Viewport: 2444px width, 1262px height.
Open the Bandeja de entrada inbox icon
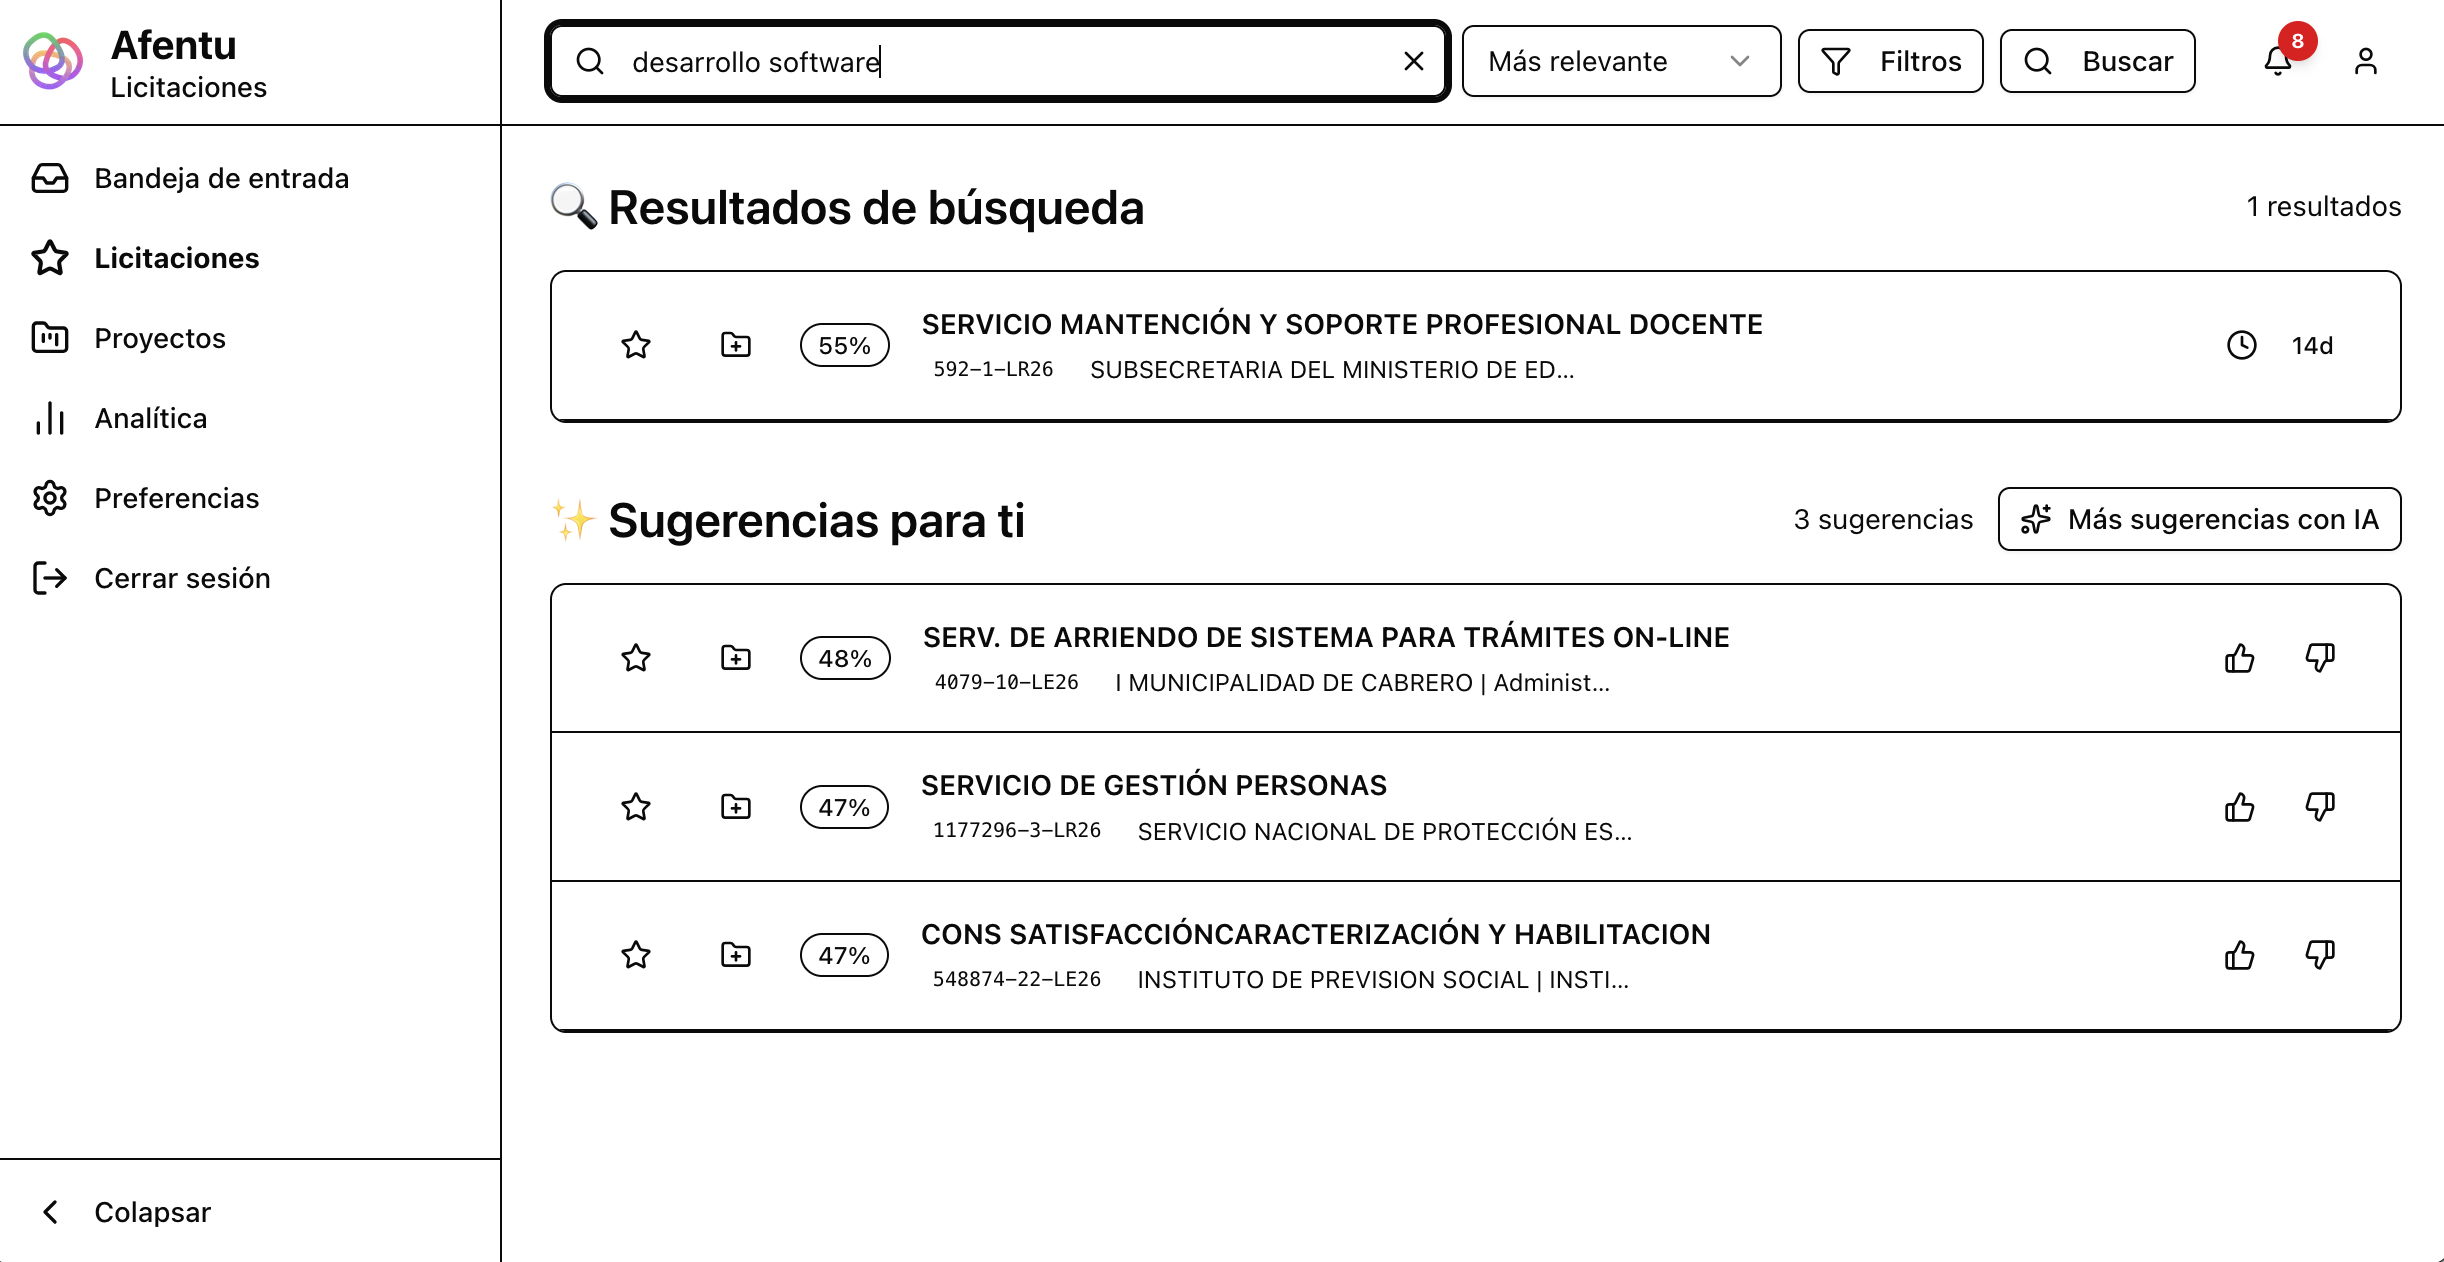(x=51, y=178)
